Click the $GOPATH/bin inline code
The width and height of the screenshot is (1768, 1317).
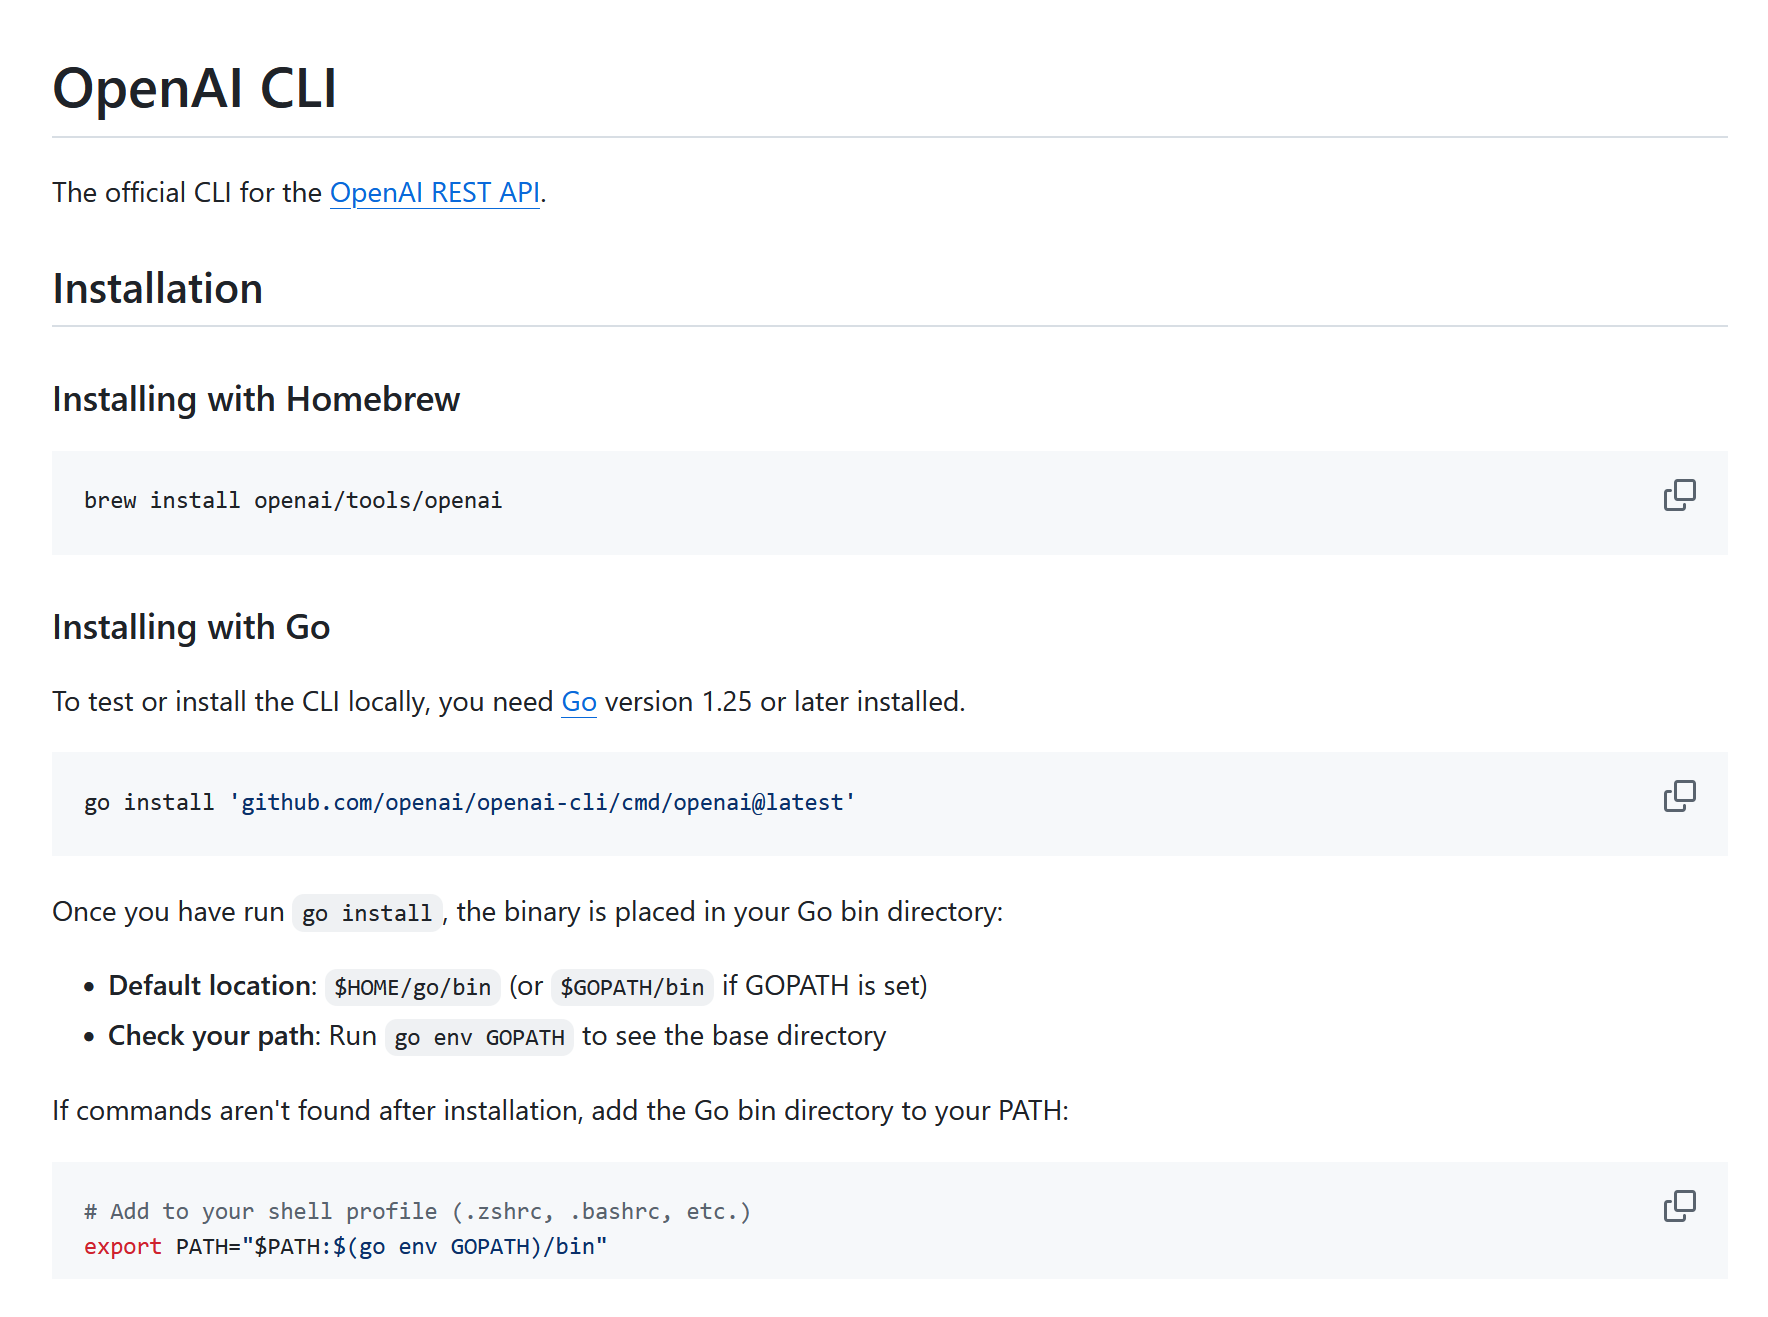[x=632, y=987]
